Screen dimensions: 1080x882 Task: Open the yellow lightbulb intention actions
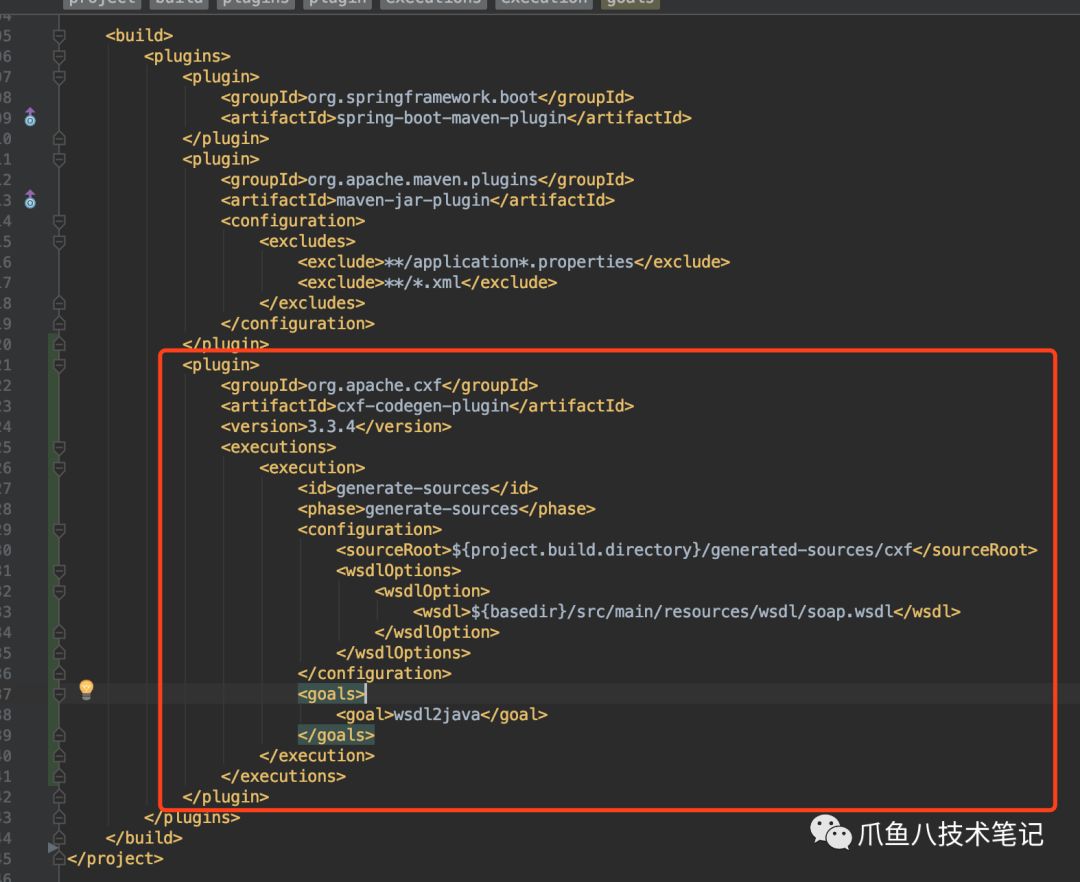tap(86, 690)
